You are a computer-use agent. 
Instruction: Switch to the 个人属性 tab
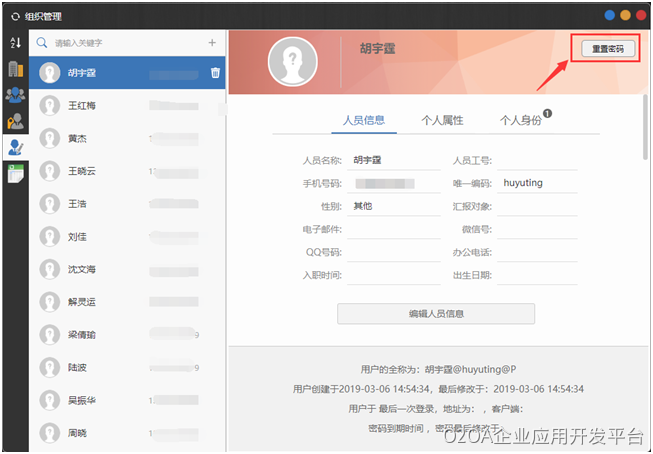point(442,120)
